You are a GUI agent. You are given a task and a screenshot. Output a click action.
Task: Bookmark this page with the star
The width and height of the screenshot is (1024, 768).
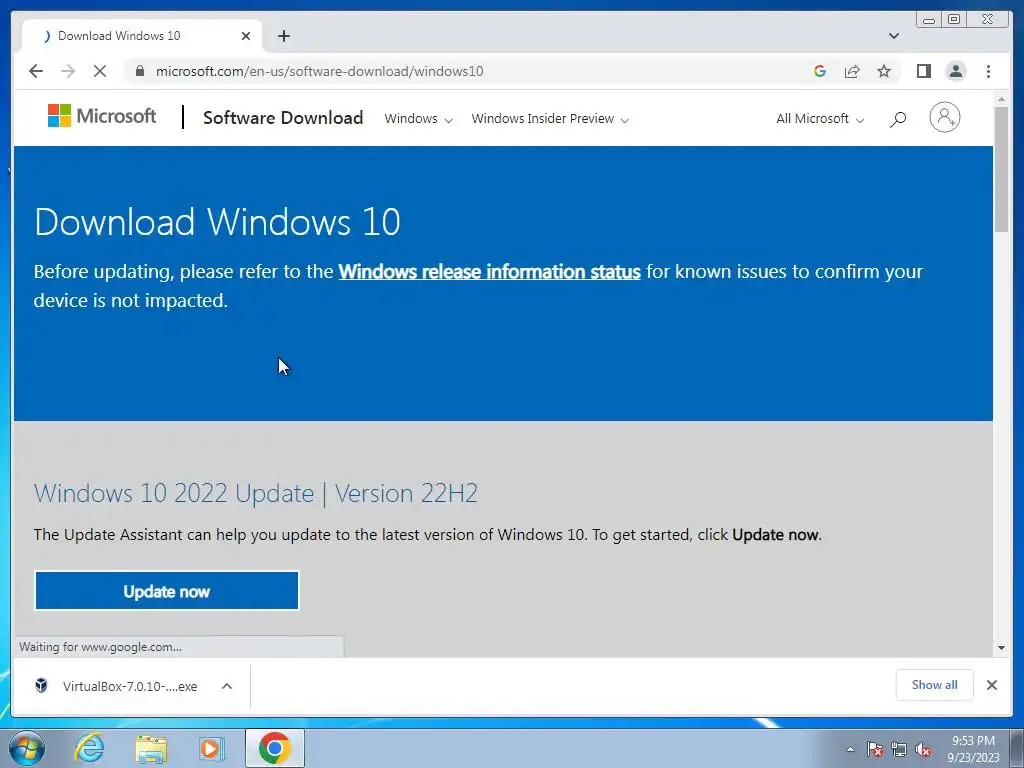884,71
